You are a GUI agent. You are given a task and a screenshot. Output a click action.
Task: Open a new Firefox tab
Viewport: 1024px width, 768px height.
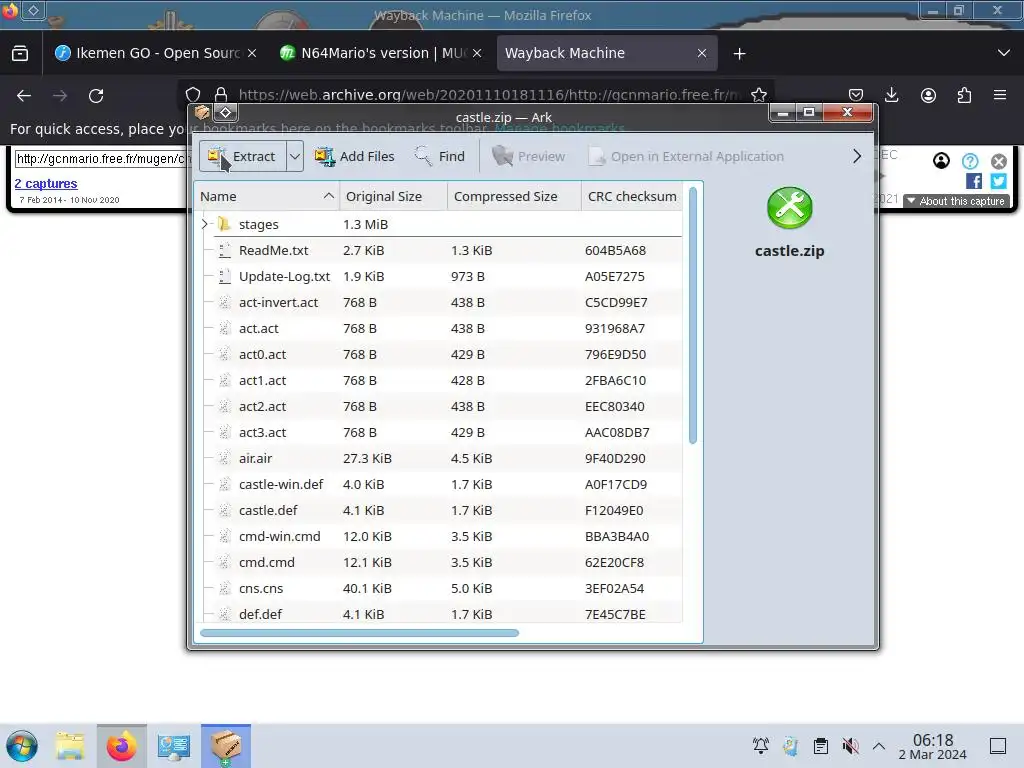pyautogui.click(x=739, y=54)
